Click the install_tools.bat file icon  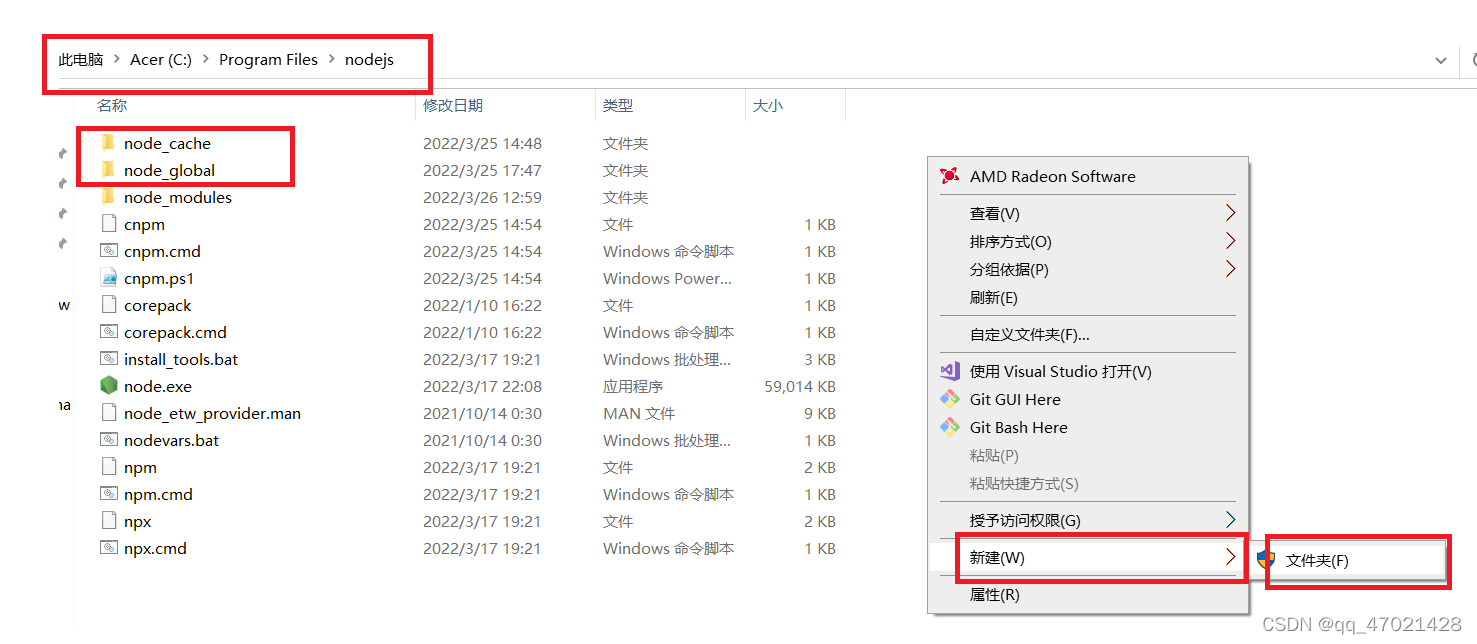coord(108,359)
